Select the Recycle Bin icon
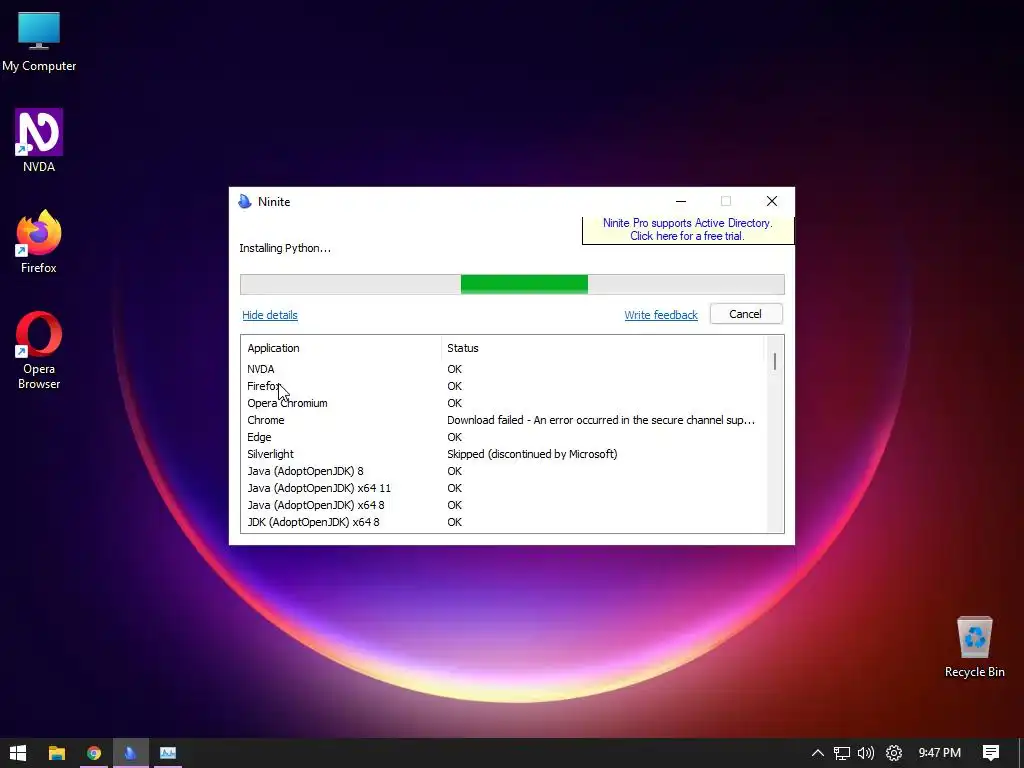Image resolution: width=1024 pixels, height=768 pixels. (974, 647)
